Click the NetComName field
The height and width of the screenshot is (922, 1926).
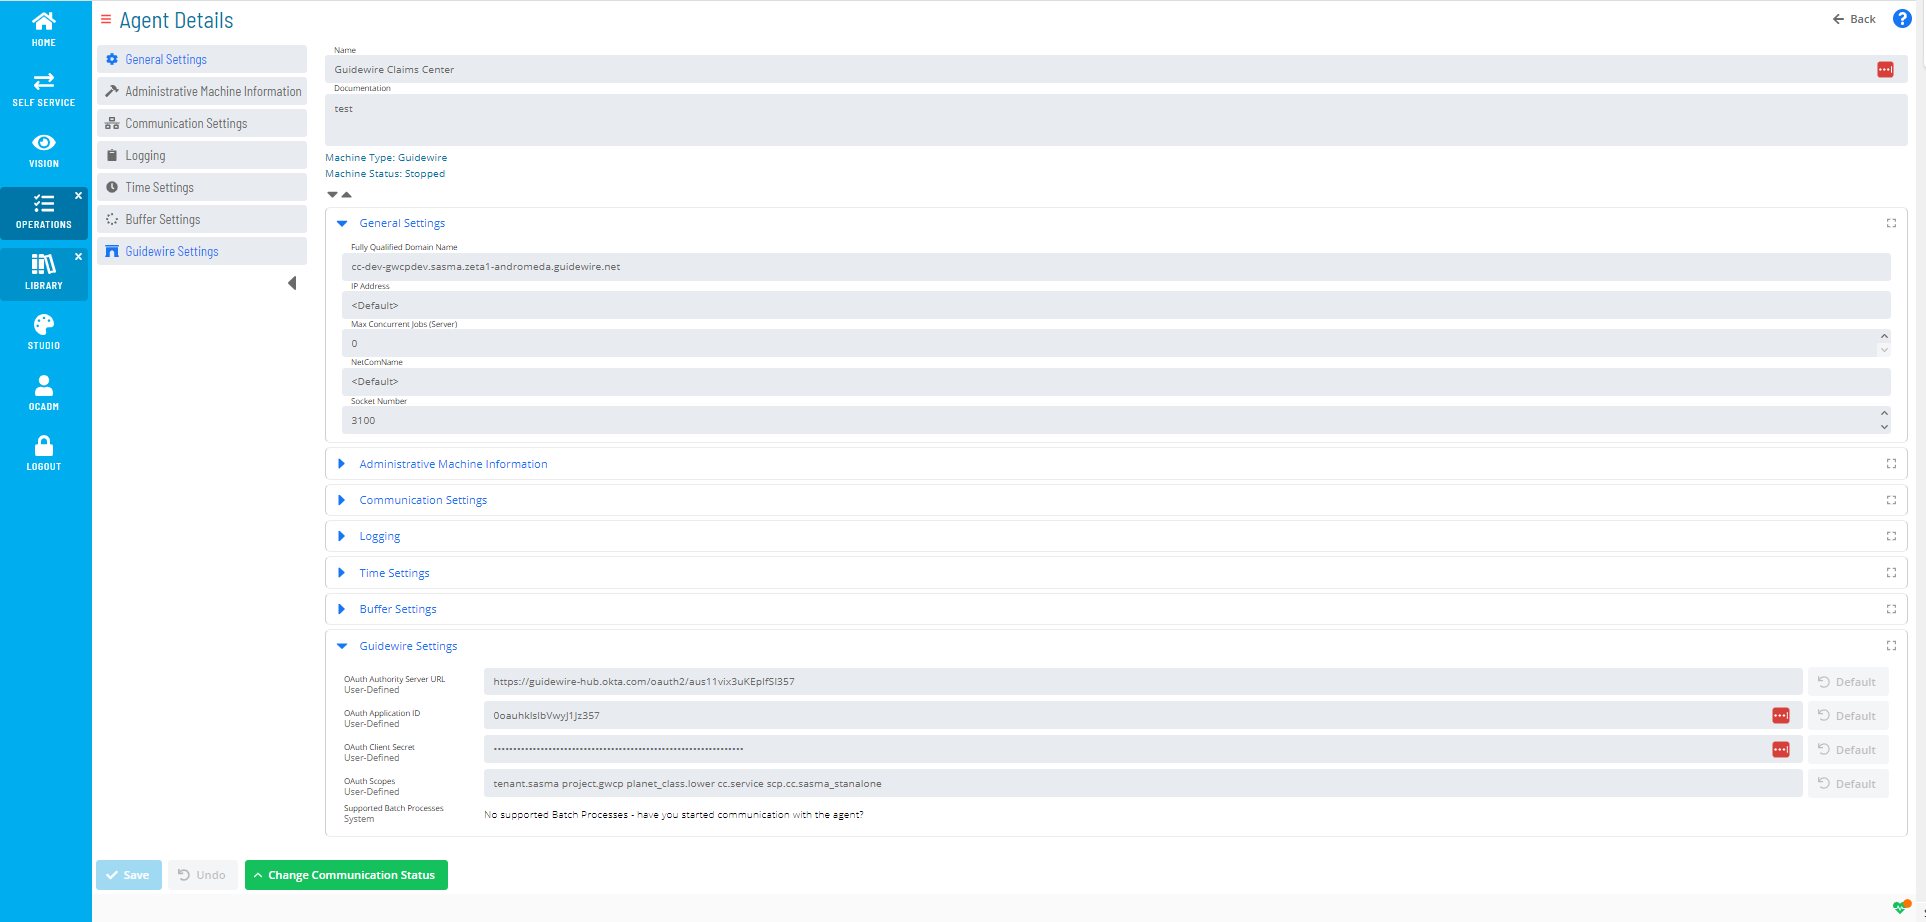(1116, 381)
